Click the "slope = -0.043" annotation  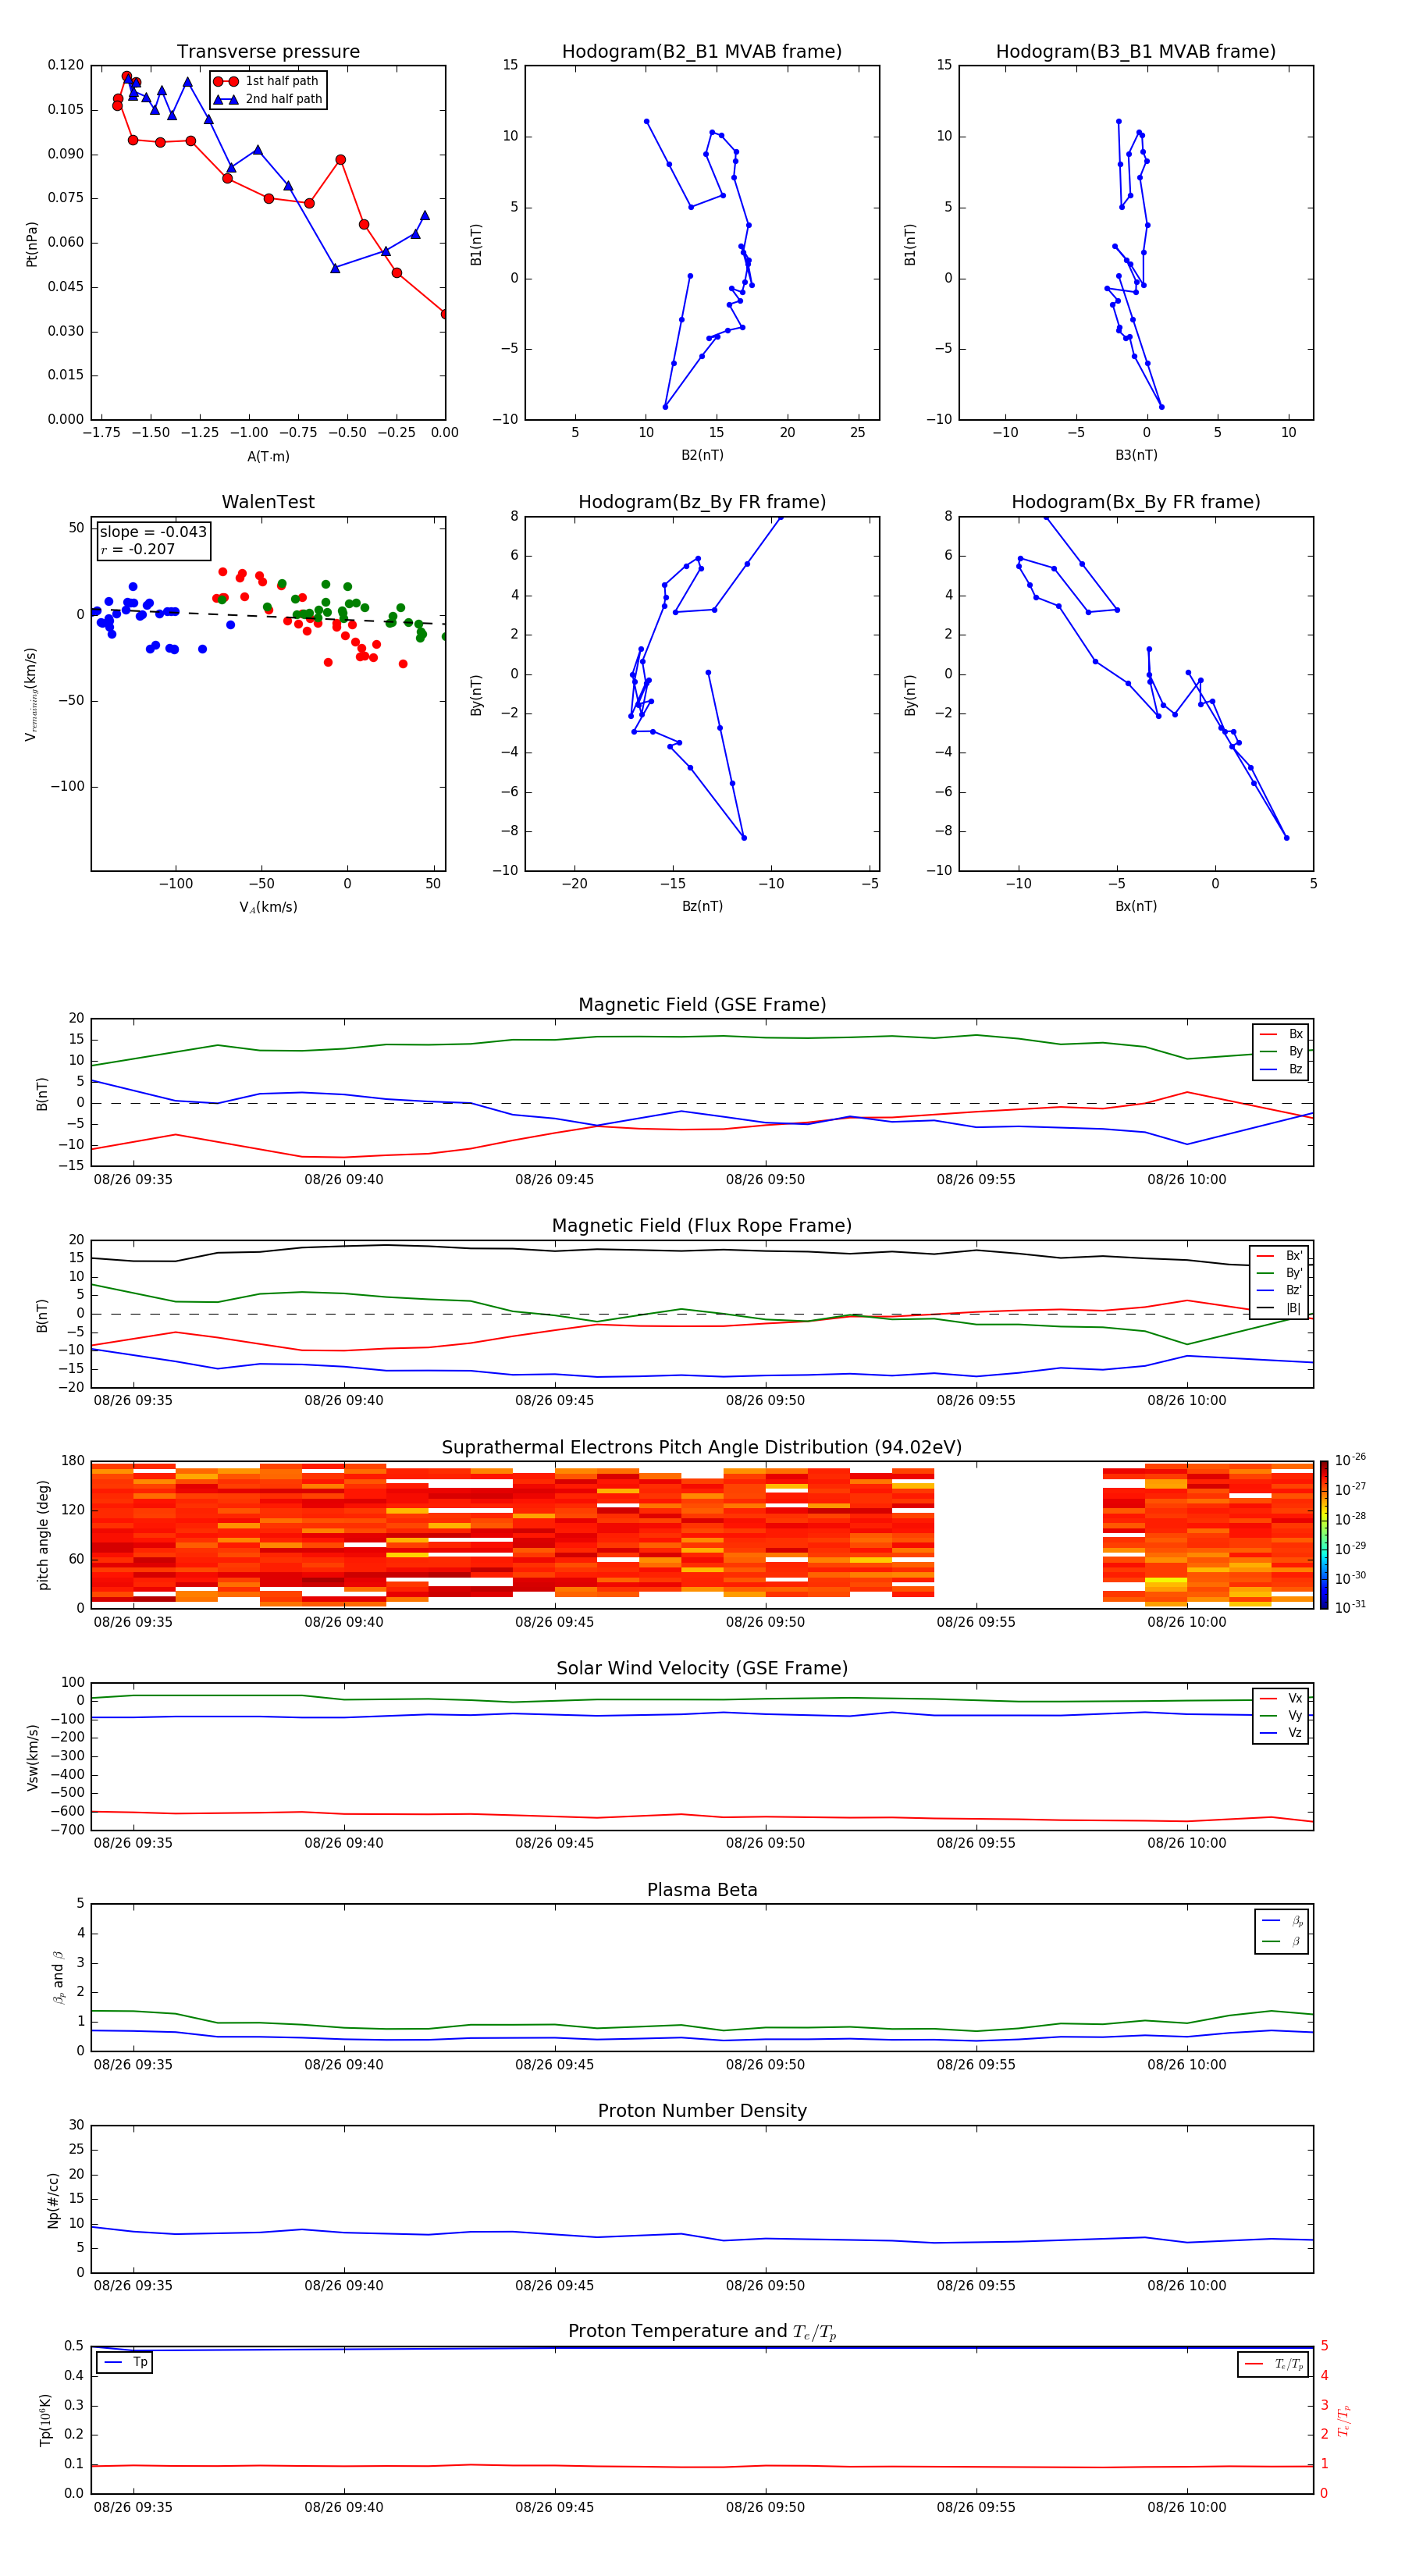point(153,532)
